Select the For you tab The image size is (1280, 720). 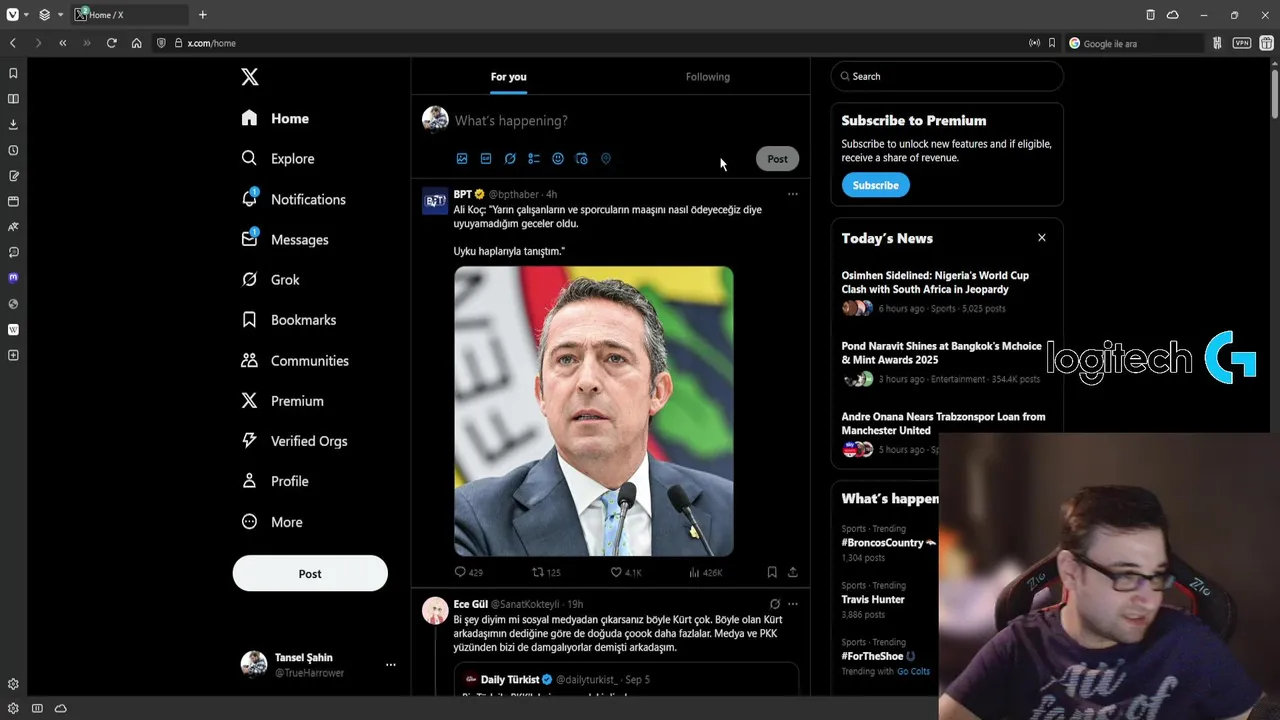[508, 77]
